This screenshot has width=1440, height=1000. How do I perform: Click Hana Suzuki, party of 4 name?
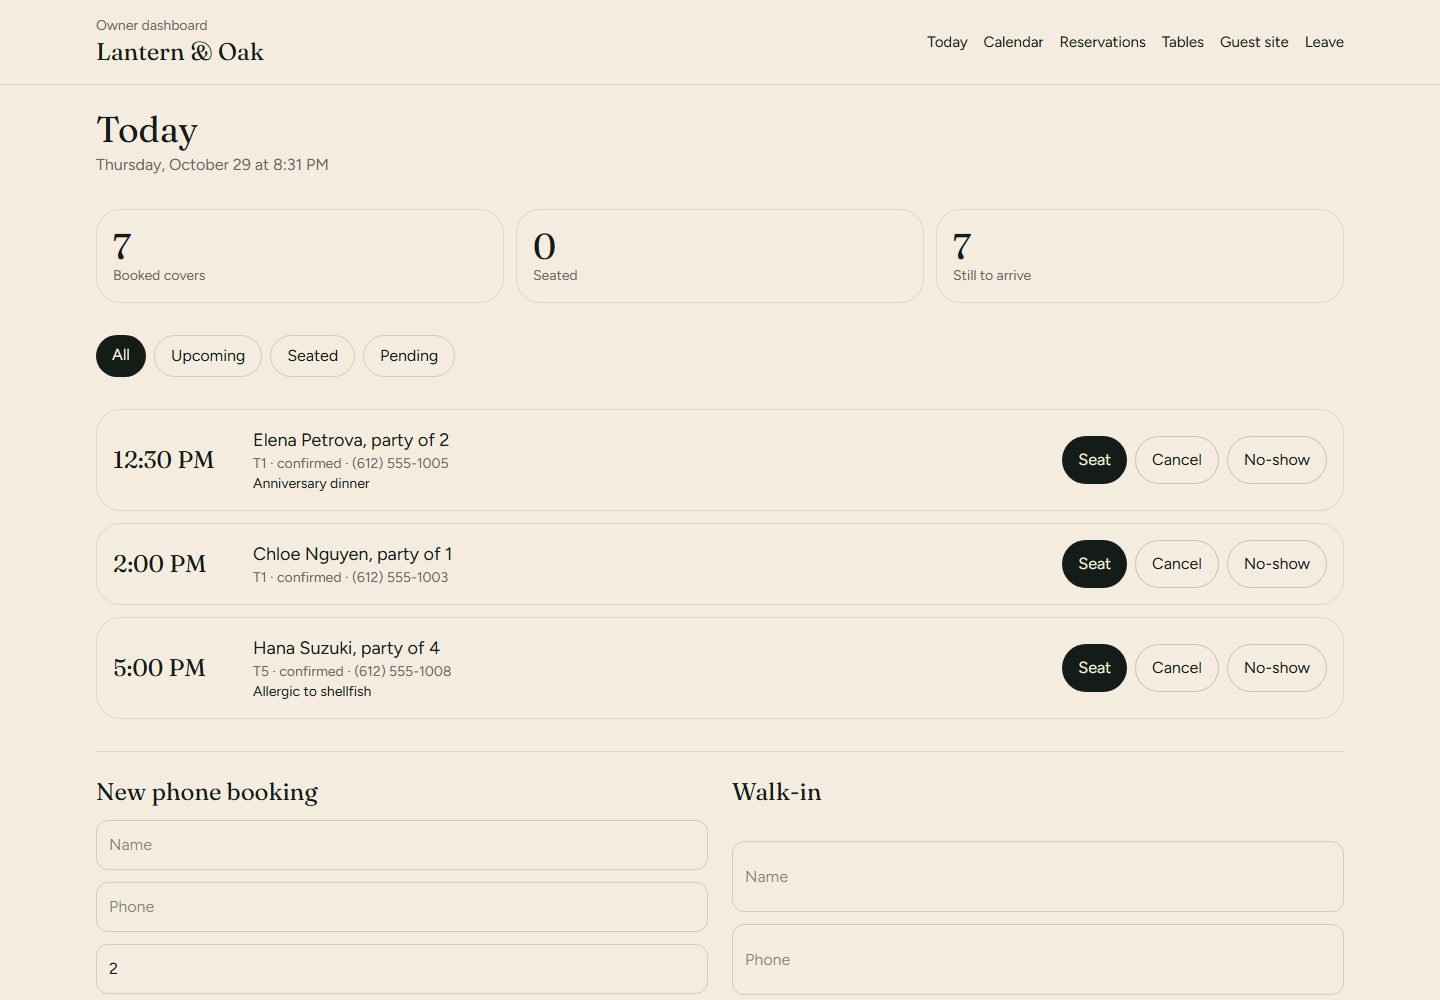coord(346,648)
